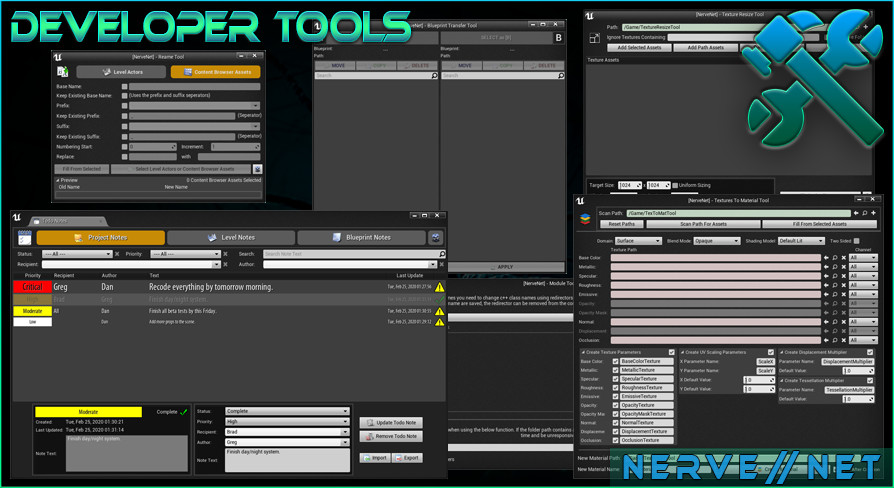Clear the Recipient filter with its X icon

coord(225,265)
